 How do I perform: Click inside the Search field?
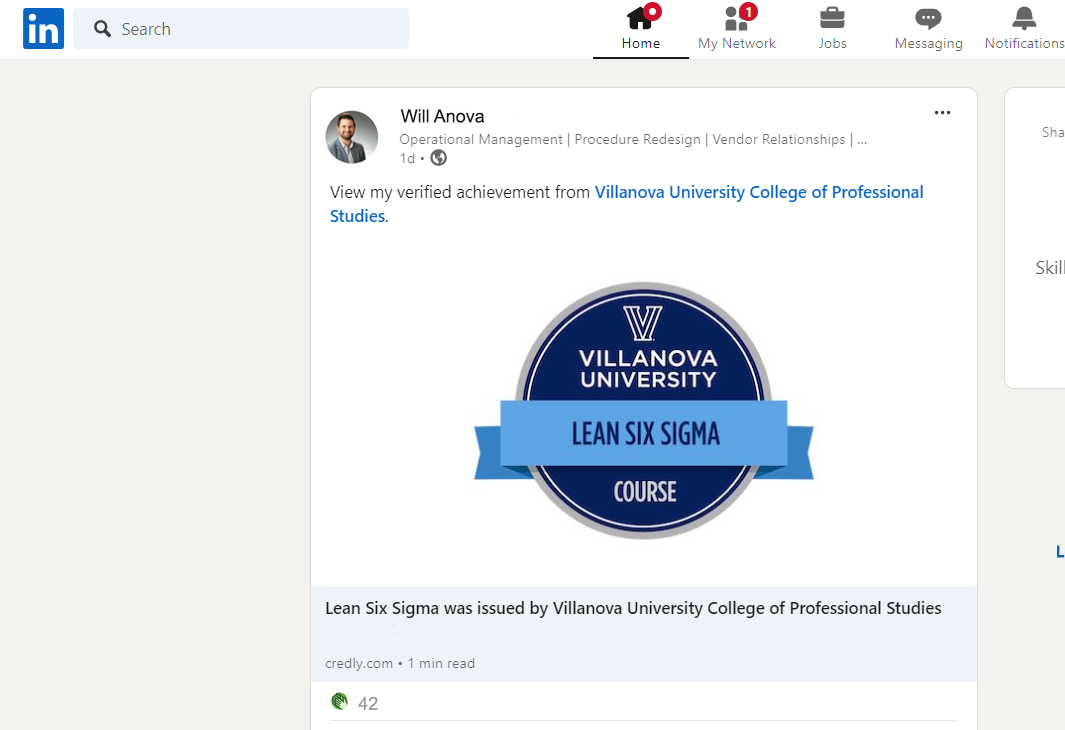240,28
